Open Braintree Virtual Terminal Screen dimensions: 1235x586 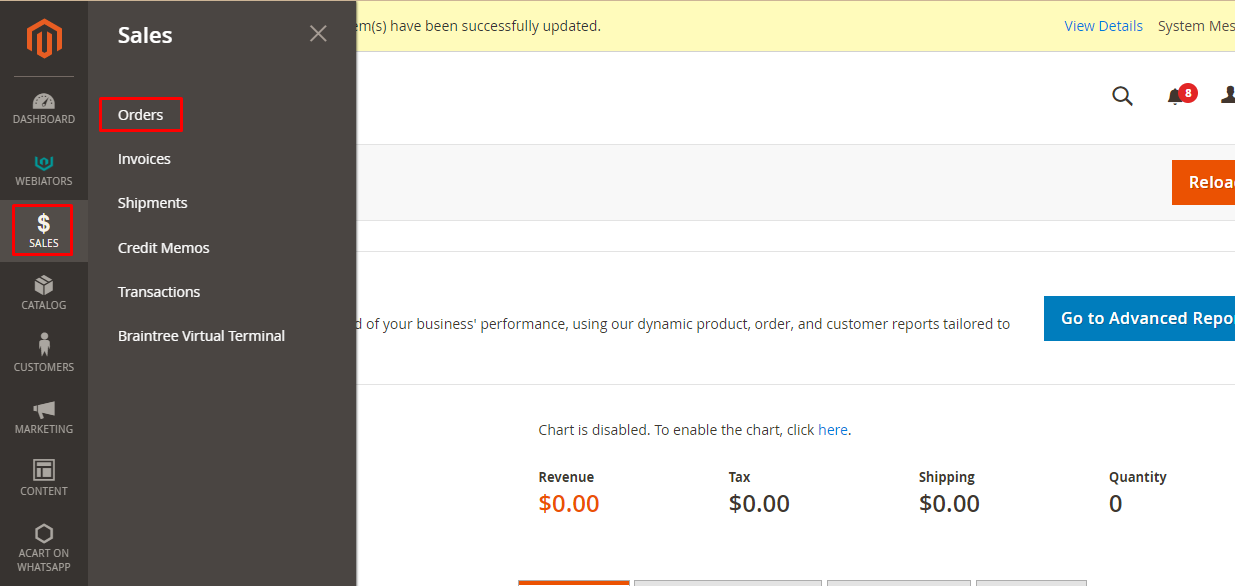[201, 336]
